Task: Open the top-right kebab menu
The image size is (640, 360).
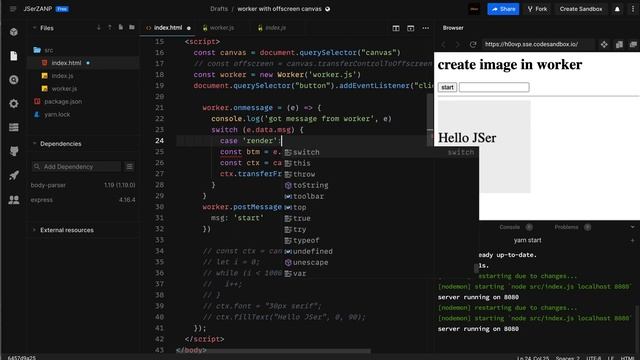Action: (x=633, y=9)
